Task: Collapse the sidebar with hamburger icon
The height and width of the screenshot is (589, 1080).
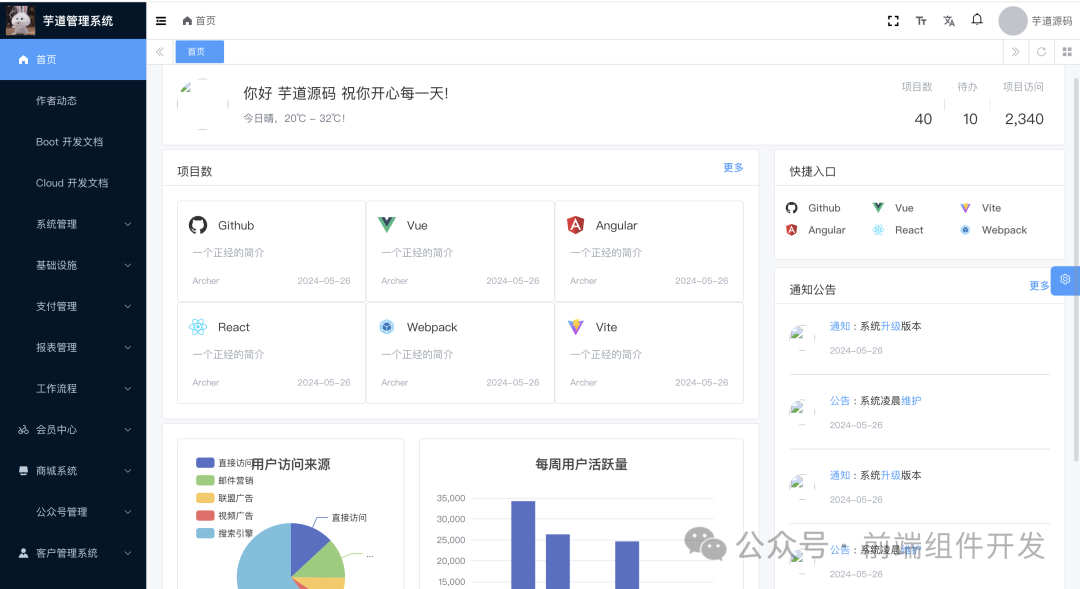Action: 160,21
